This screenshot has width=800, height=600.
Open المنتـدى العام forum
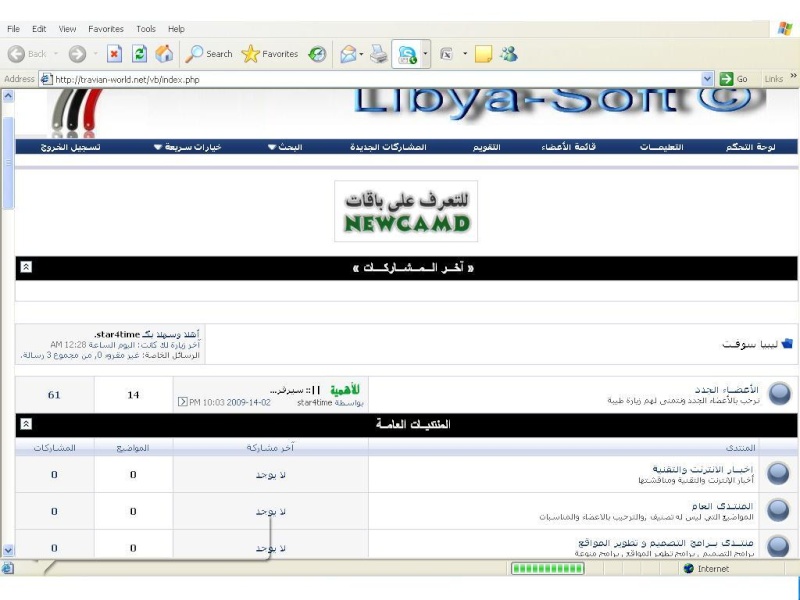[722, 506]
